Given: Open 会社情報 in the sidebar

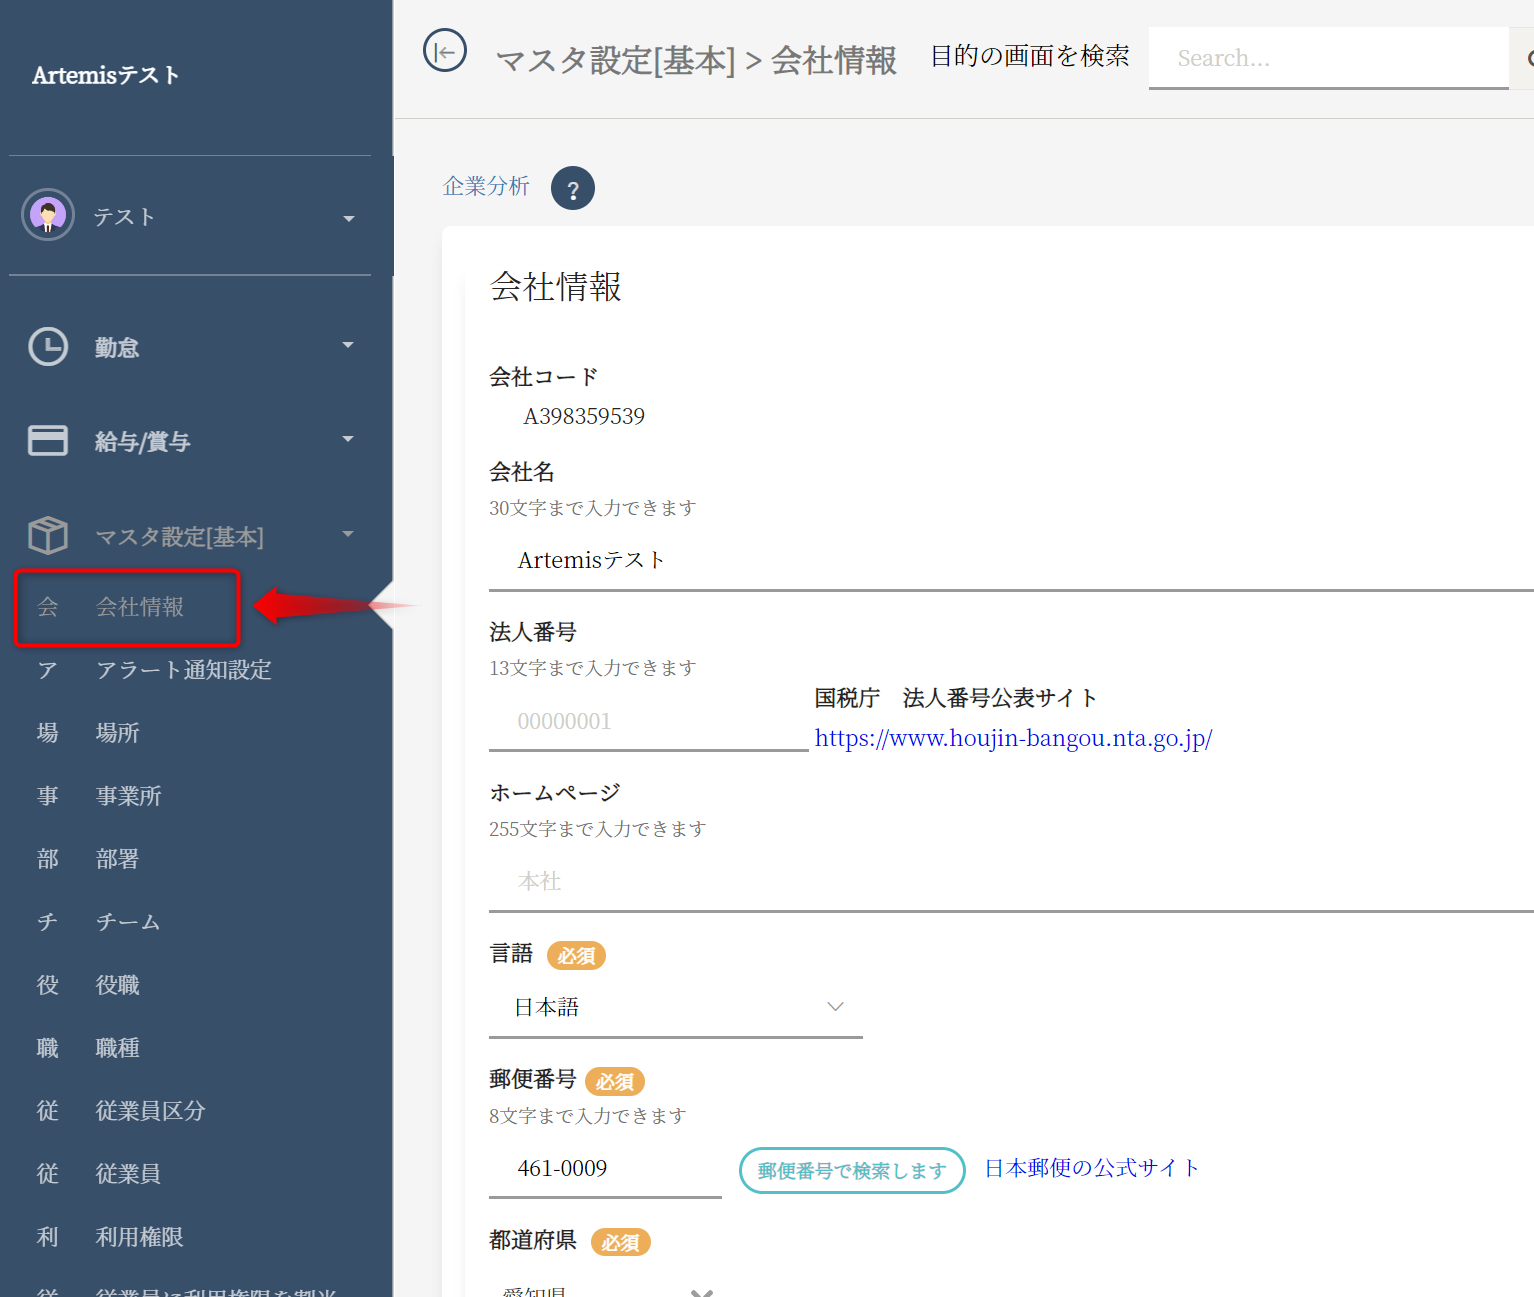Looking at the screenshot, I should [x=139, y=607].
